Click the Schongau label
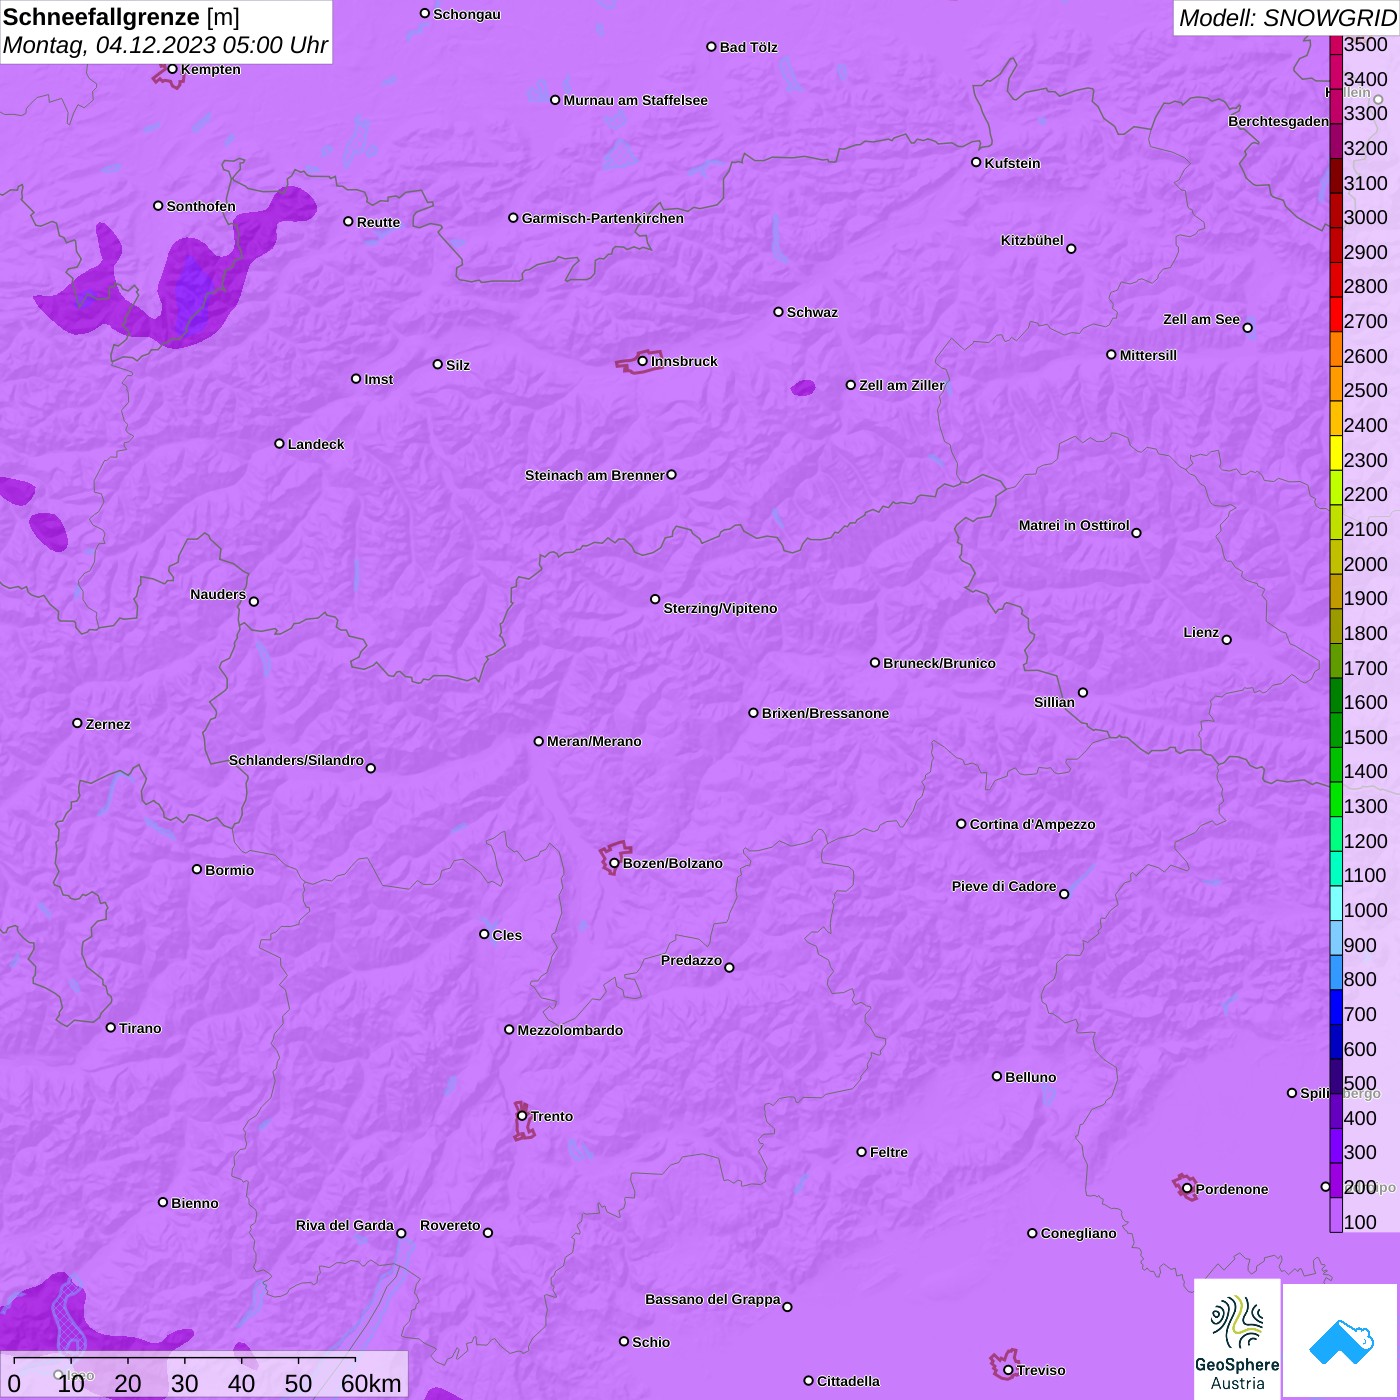This screenshot has width=1400, height=1400. [x=467, y=14]
